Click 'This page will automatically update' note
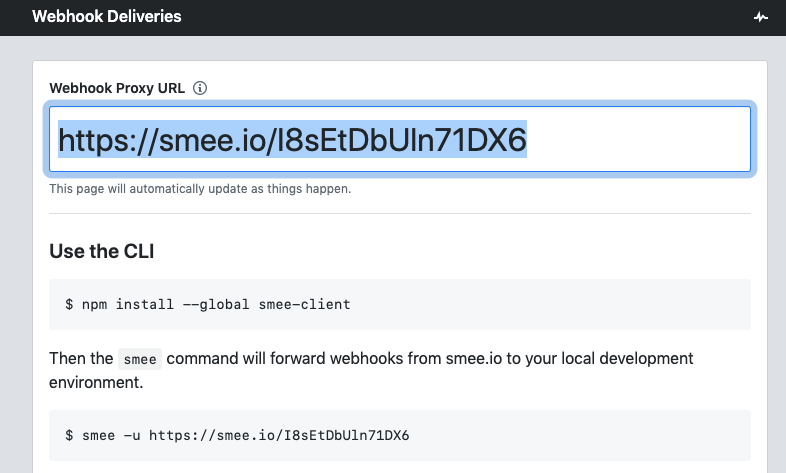The image size is (786, 473). [x=200, y=189]
